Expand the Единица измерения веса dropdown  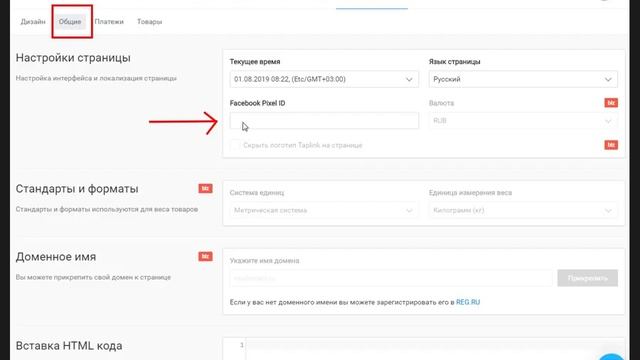(x=523, y=211)
